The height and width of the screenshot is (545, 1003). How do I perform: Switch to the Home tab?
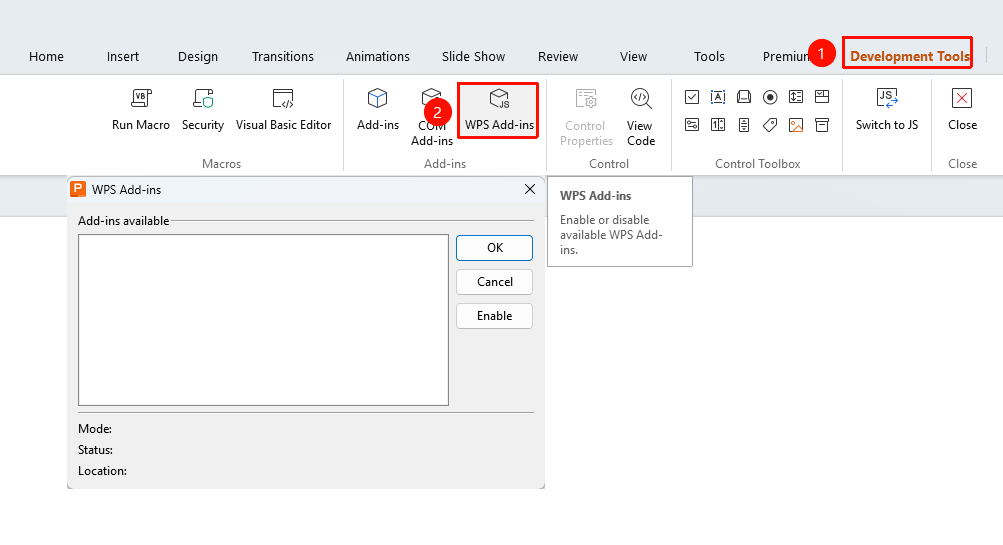coord(46,56)
